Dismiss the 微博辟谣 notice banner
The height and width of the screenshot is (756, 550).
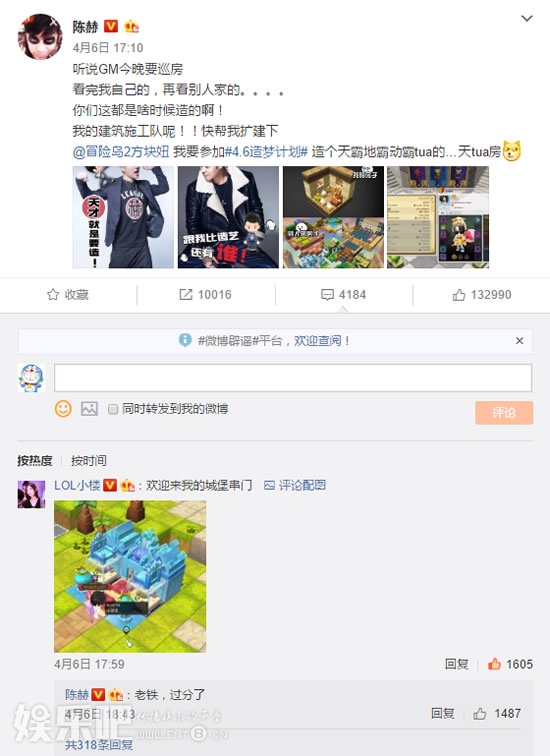[x=519, y=341]
